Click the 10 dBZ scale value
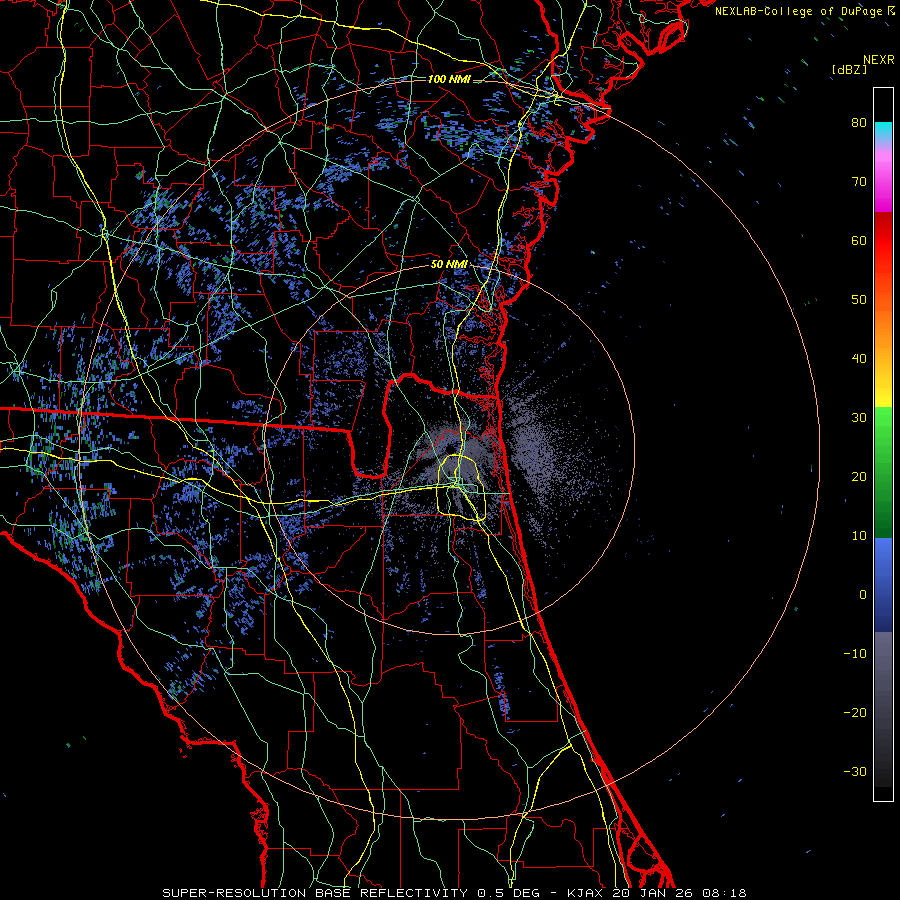Image resolution: width=900 pixels, height=900 pixels. click(x=859, y=536)
